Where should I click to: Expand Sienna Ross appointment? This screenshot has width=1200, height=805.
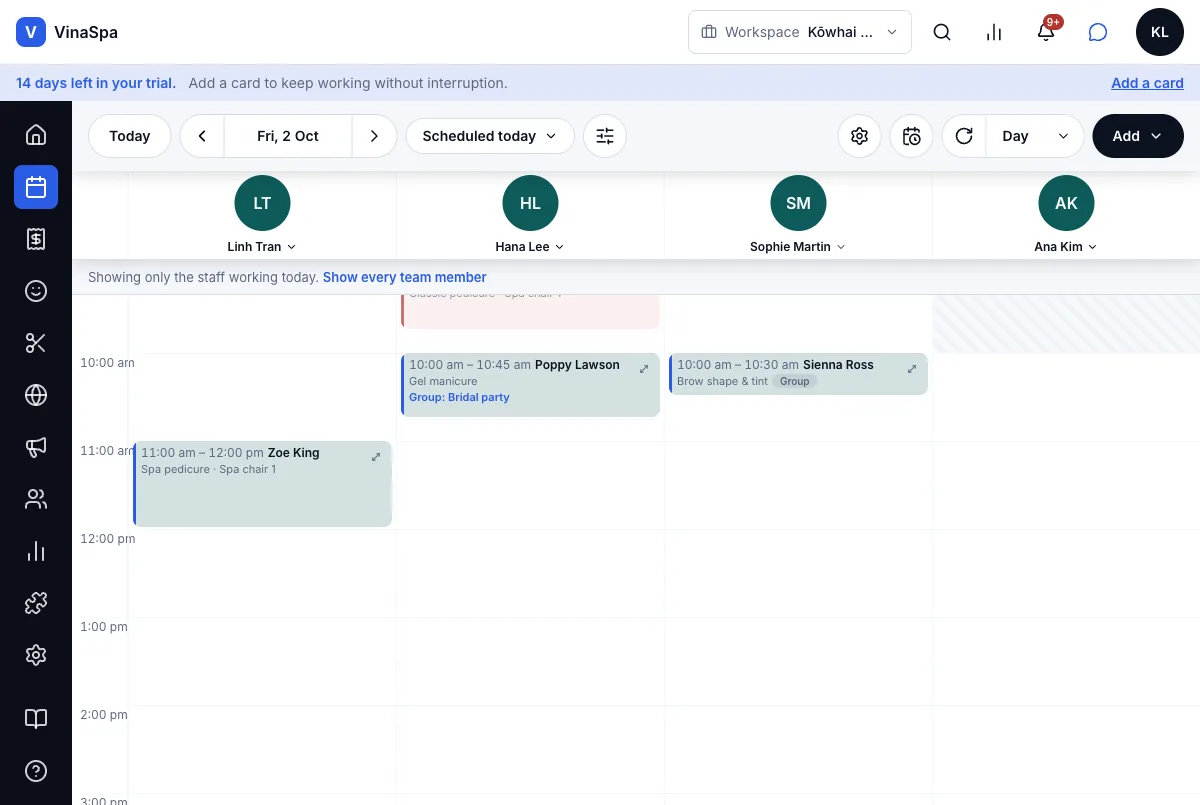tap(912, 369)
